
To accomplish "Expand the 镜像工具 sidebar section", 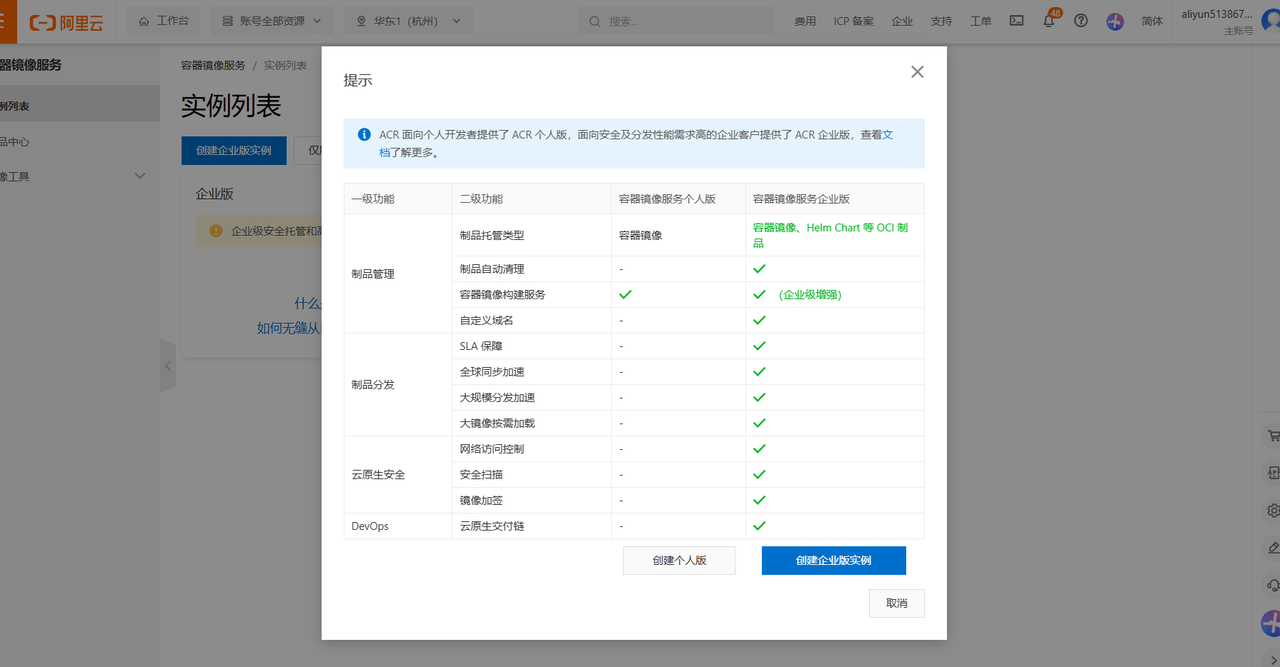I will click(x=139, y=176).
